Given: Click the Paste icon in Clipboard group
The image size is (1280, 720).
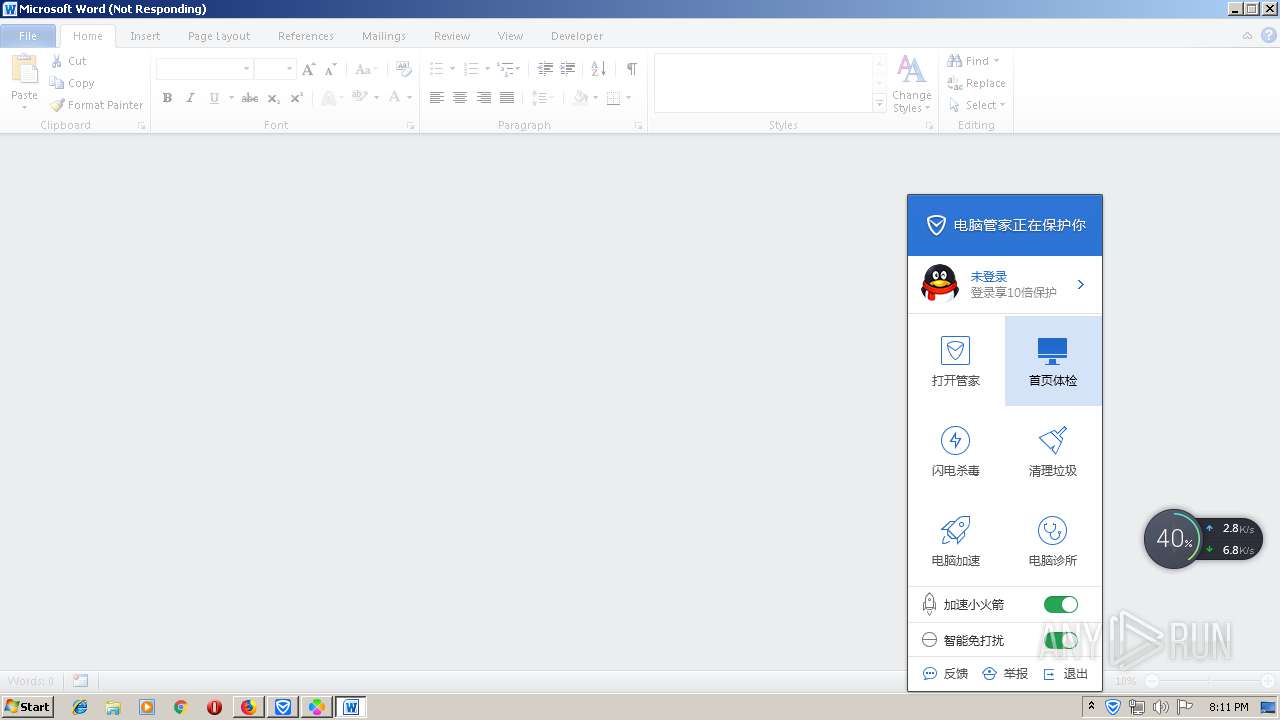Looking at the screenshot, I should tap(24, 70).
